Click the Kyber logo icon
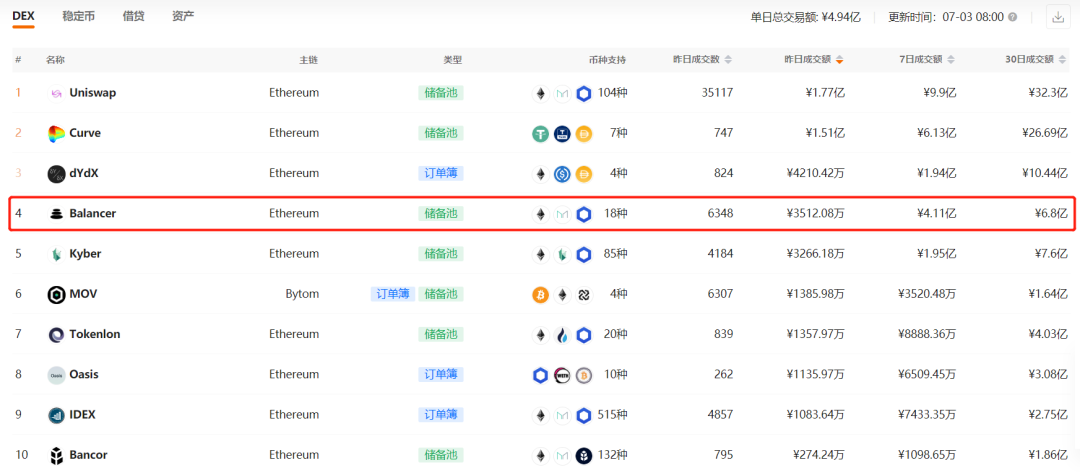 point(56,254)
